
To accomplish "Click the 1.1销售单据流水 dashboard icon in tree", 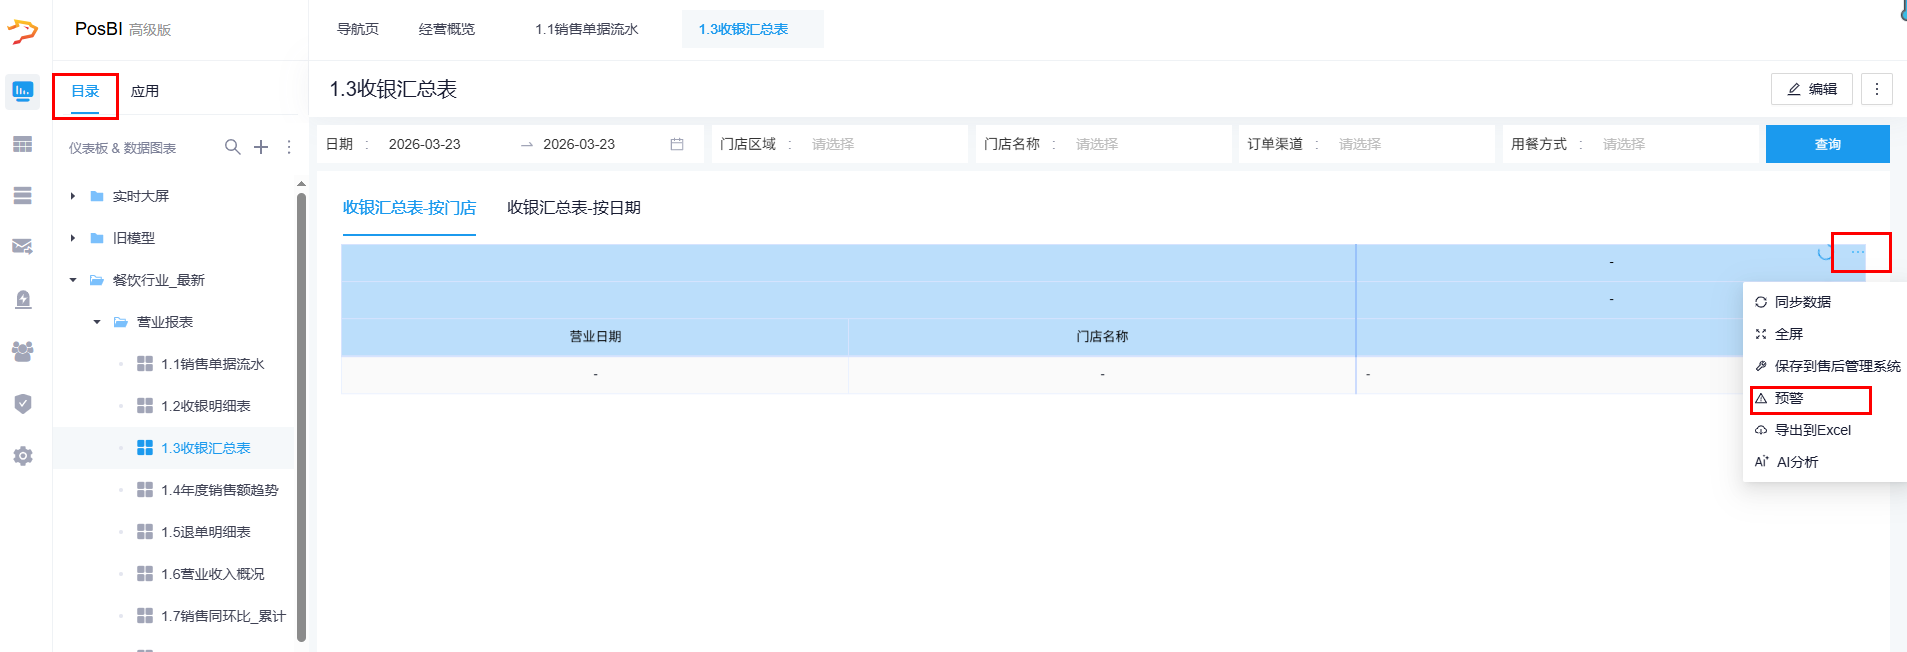I will pos(145,364).
